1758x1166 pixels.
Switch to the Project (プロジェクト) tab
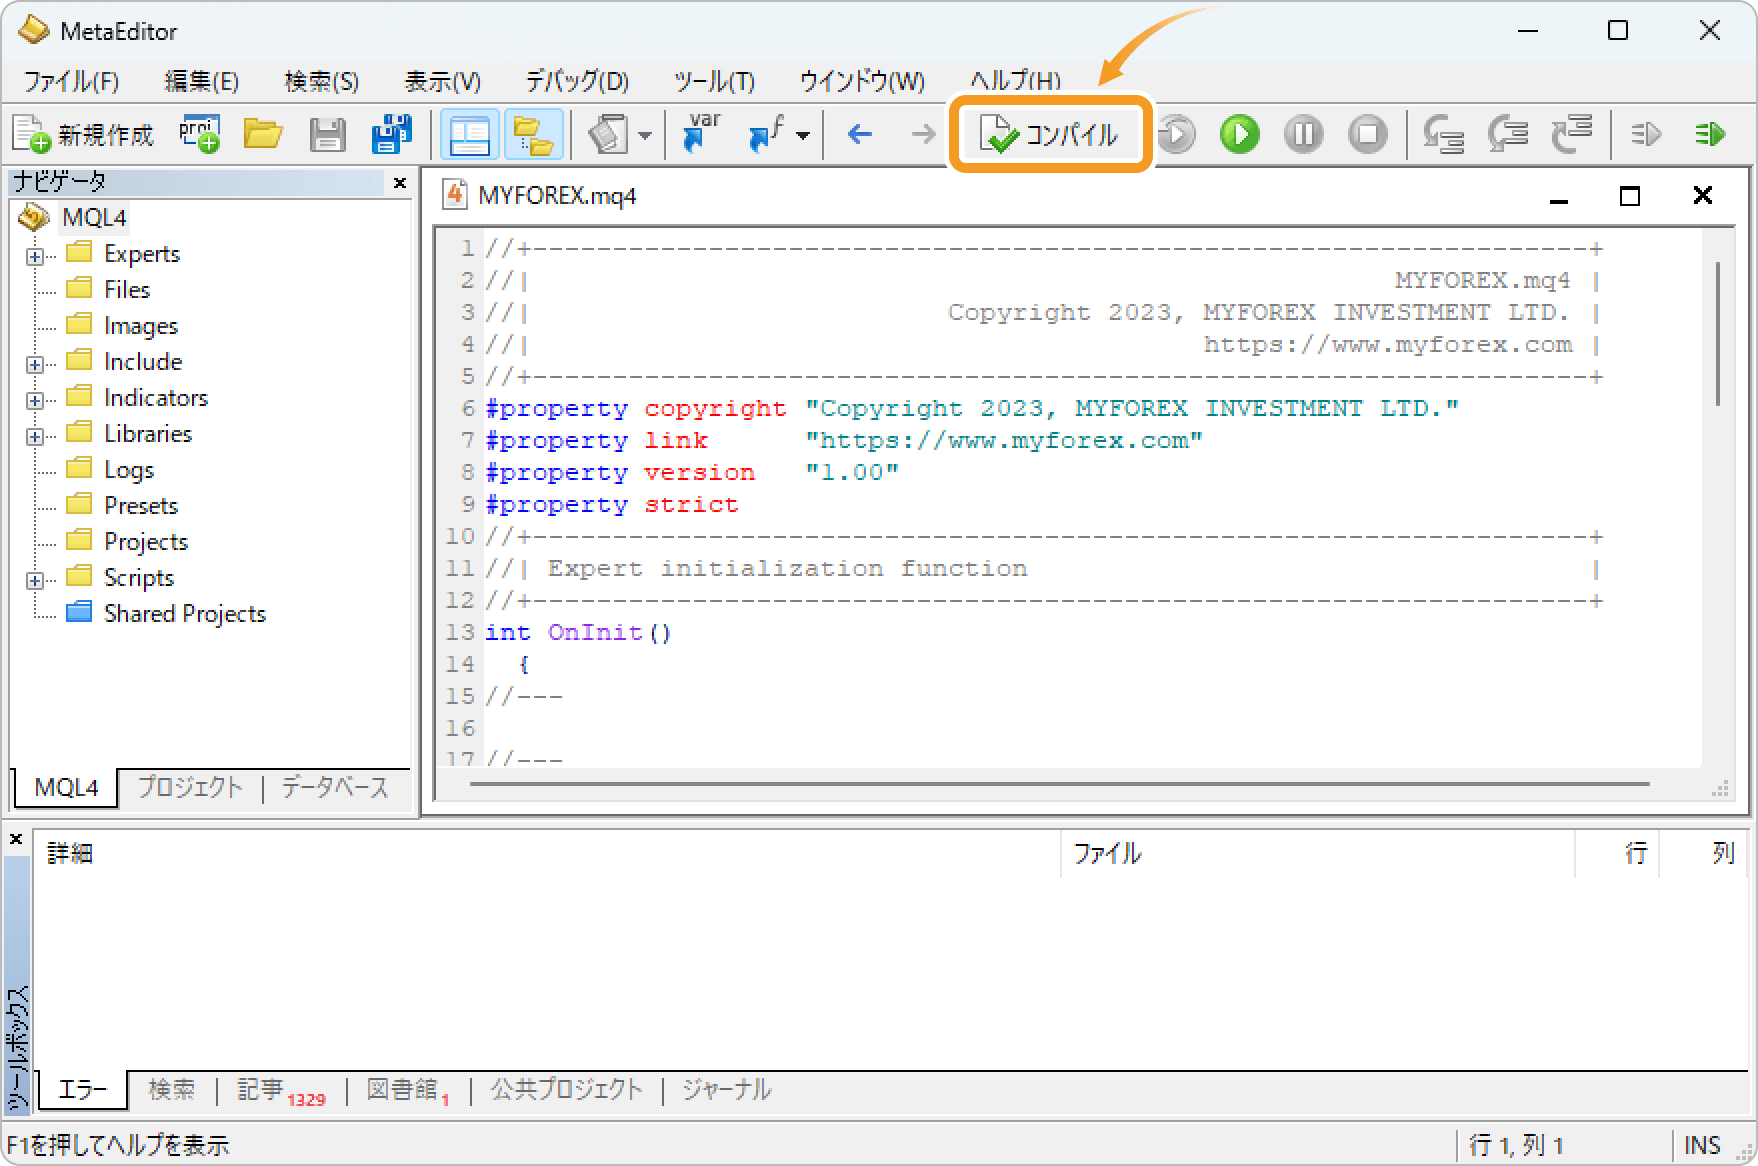(x=190, y=787)
